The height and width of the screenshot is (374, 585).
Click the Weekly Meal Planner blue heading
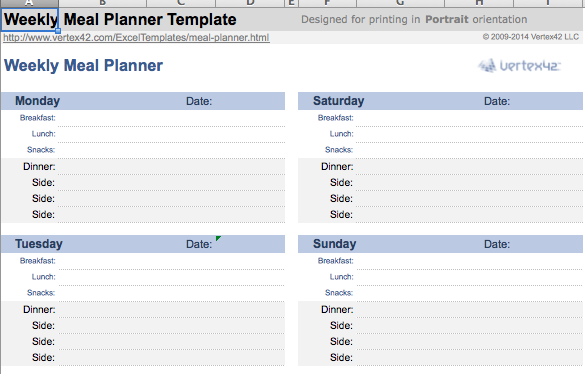84,66
